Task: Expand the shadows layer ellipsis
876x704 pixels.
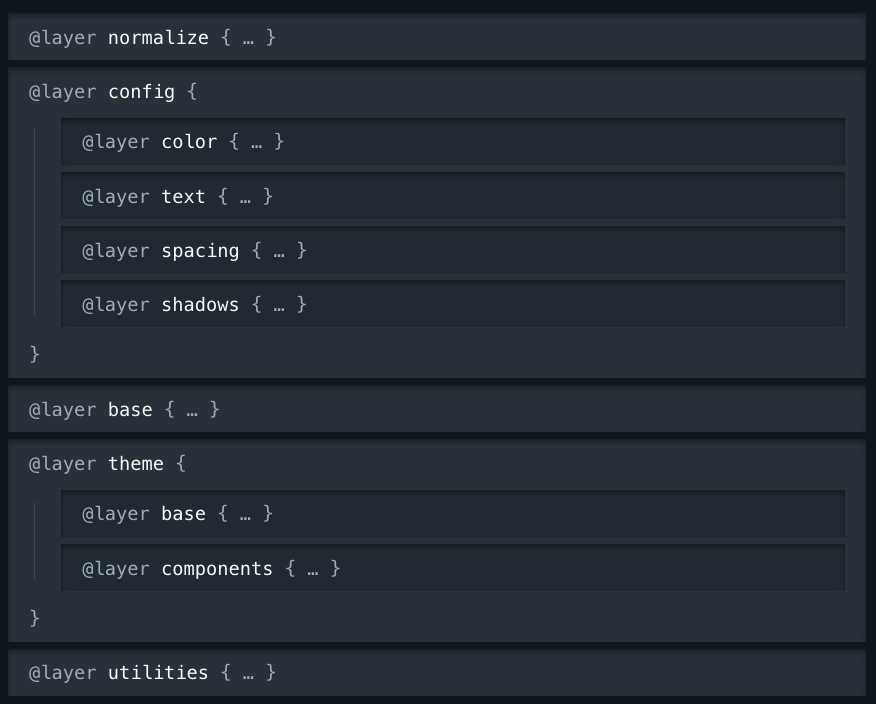Action: [x=279, y=305]
